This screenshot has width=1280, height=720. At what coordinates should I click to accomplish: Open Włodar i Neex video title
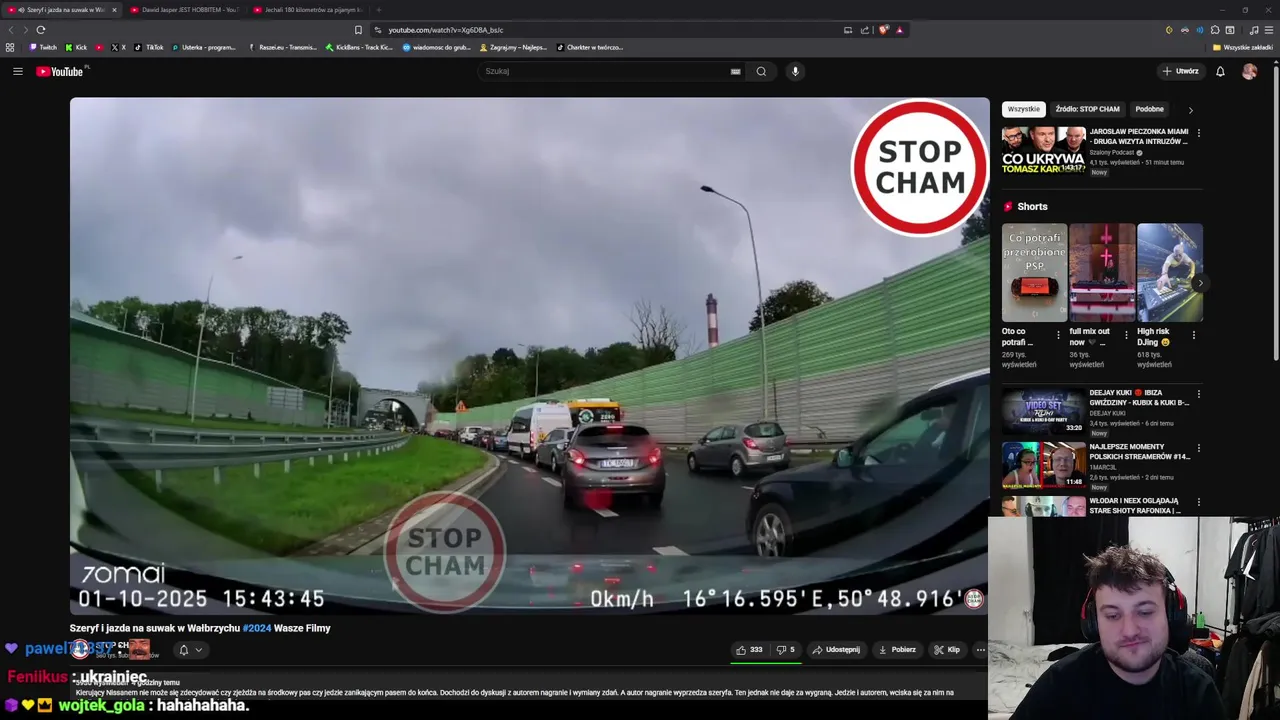pos(1134,506)
